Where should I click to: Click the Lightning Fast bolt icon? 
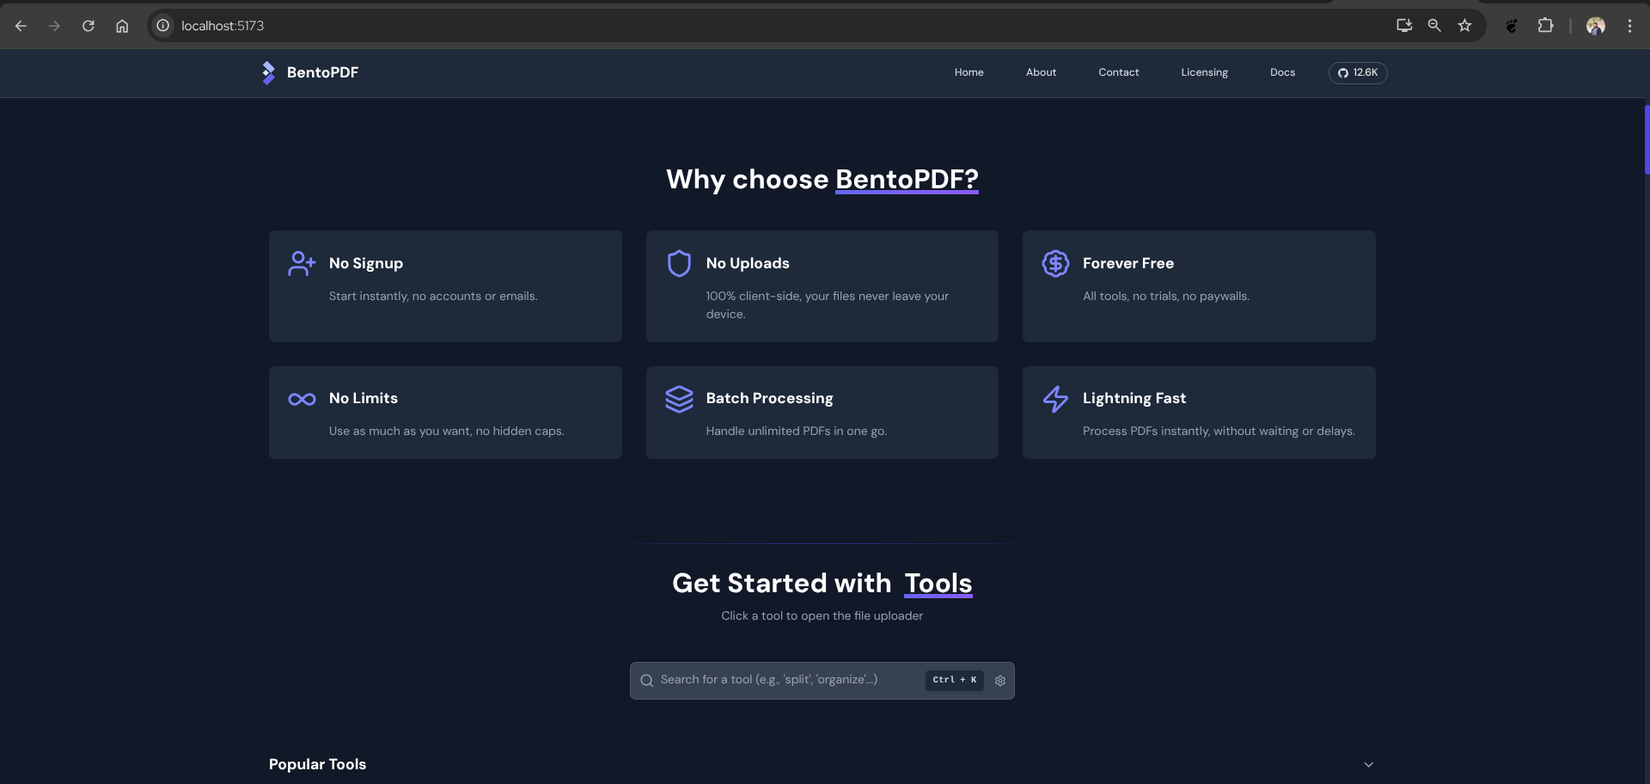pyautogui.click(x=1055, y=399)
